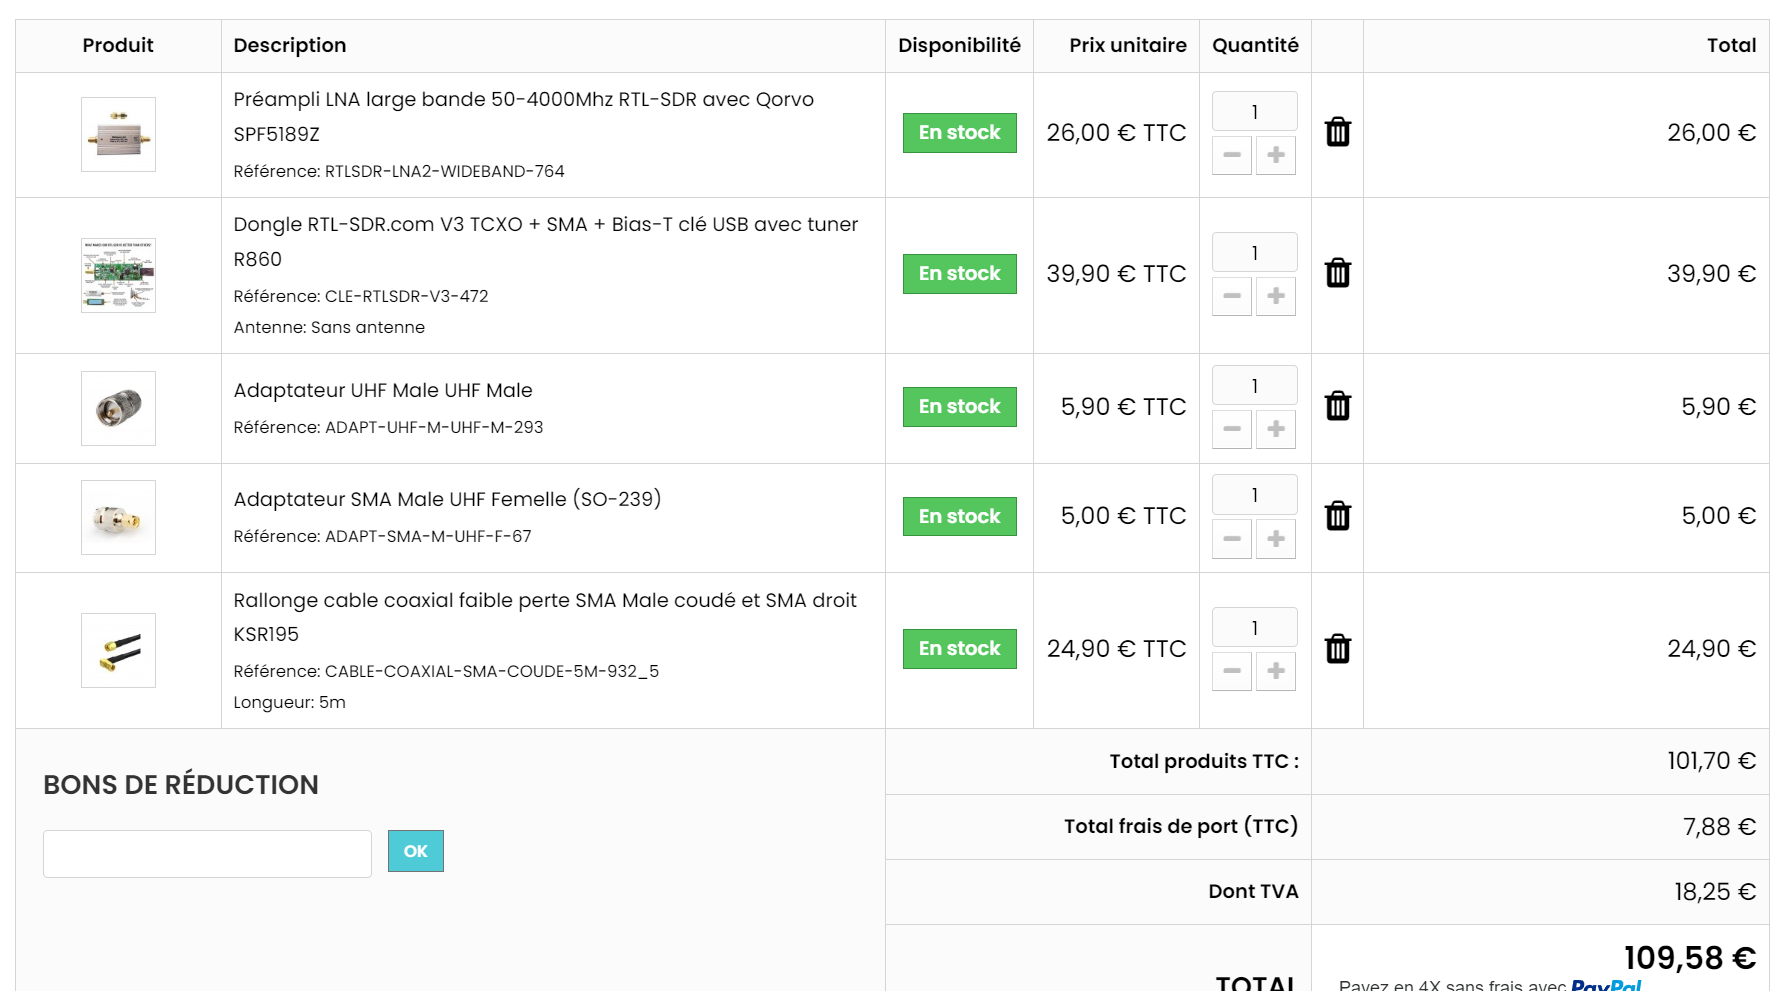
Task: Click the 'Dont TVA' amount 18,25 €
Action: pos(1715,892)
